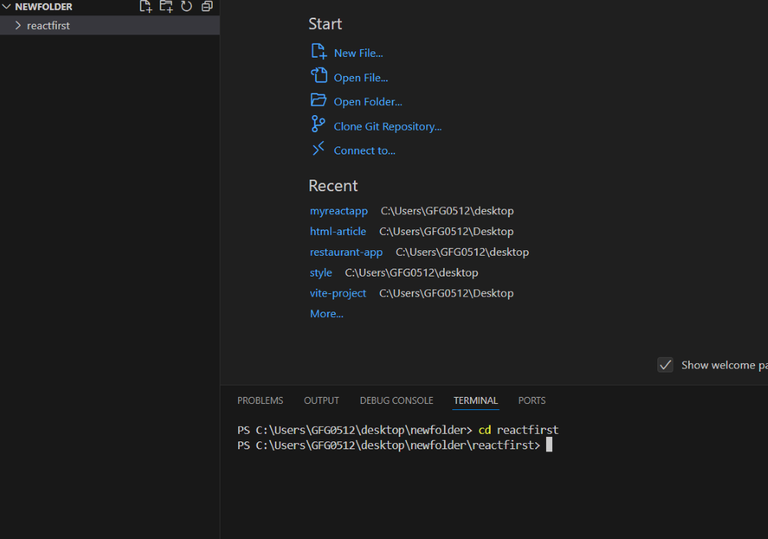Screen dimensions: 768x539
Task: Open the style recent project
Action: 321,273
